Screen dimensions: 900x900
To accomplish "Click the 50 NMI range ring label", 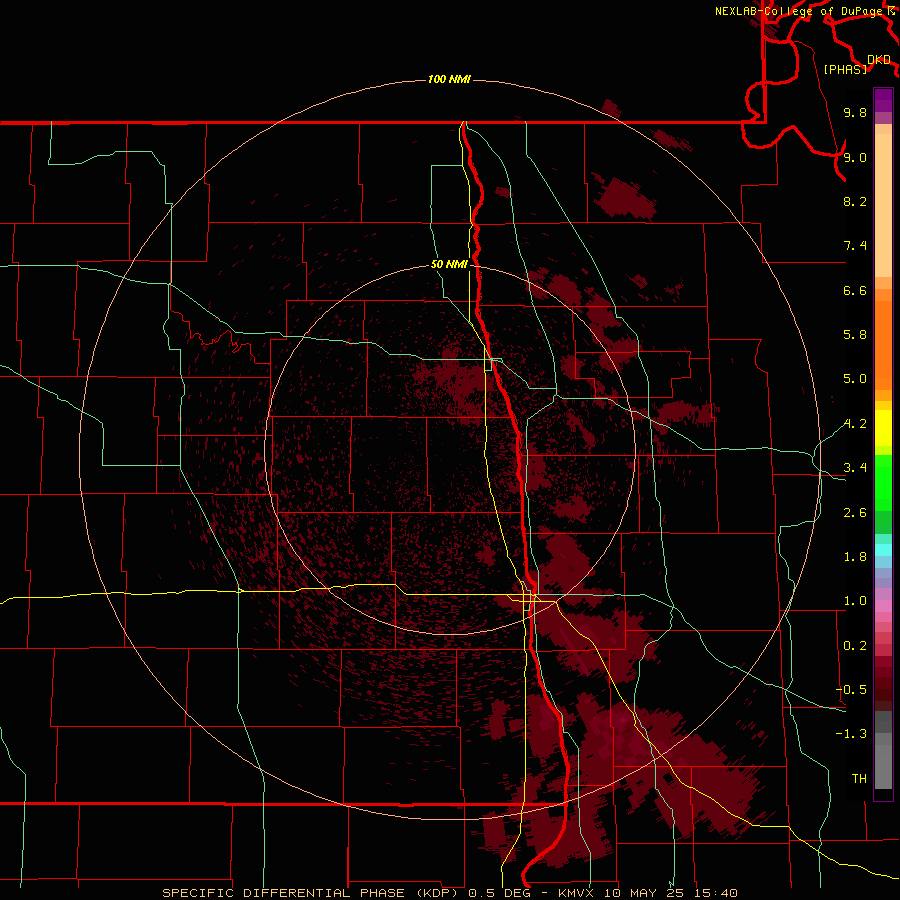I will 449,264.
